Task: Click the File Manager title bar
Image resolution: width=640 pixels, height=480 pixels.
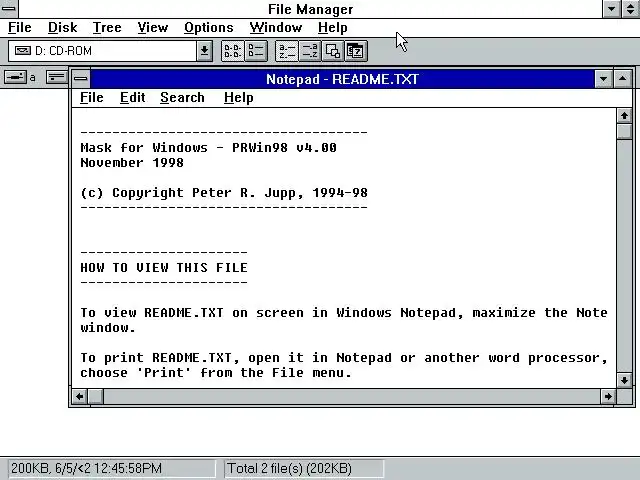Action: click(x=310, y=9)
